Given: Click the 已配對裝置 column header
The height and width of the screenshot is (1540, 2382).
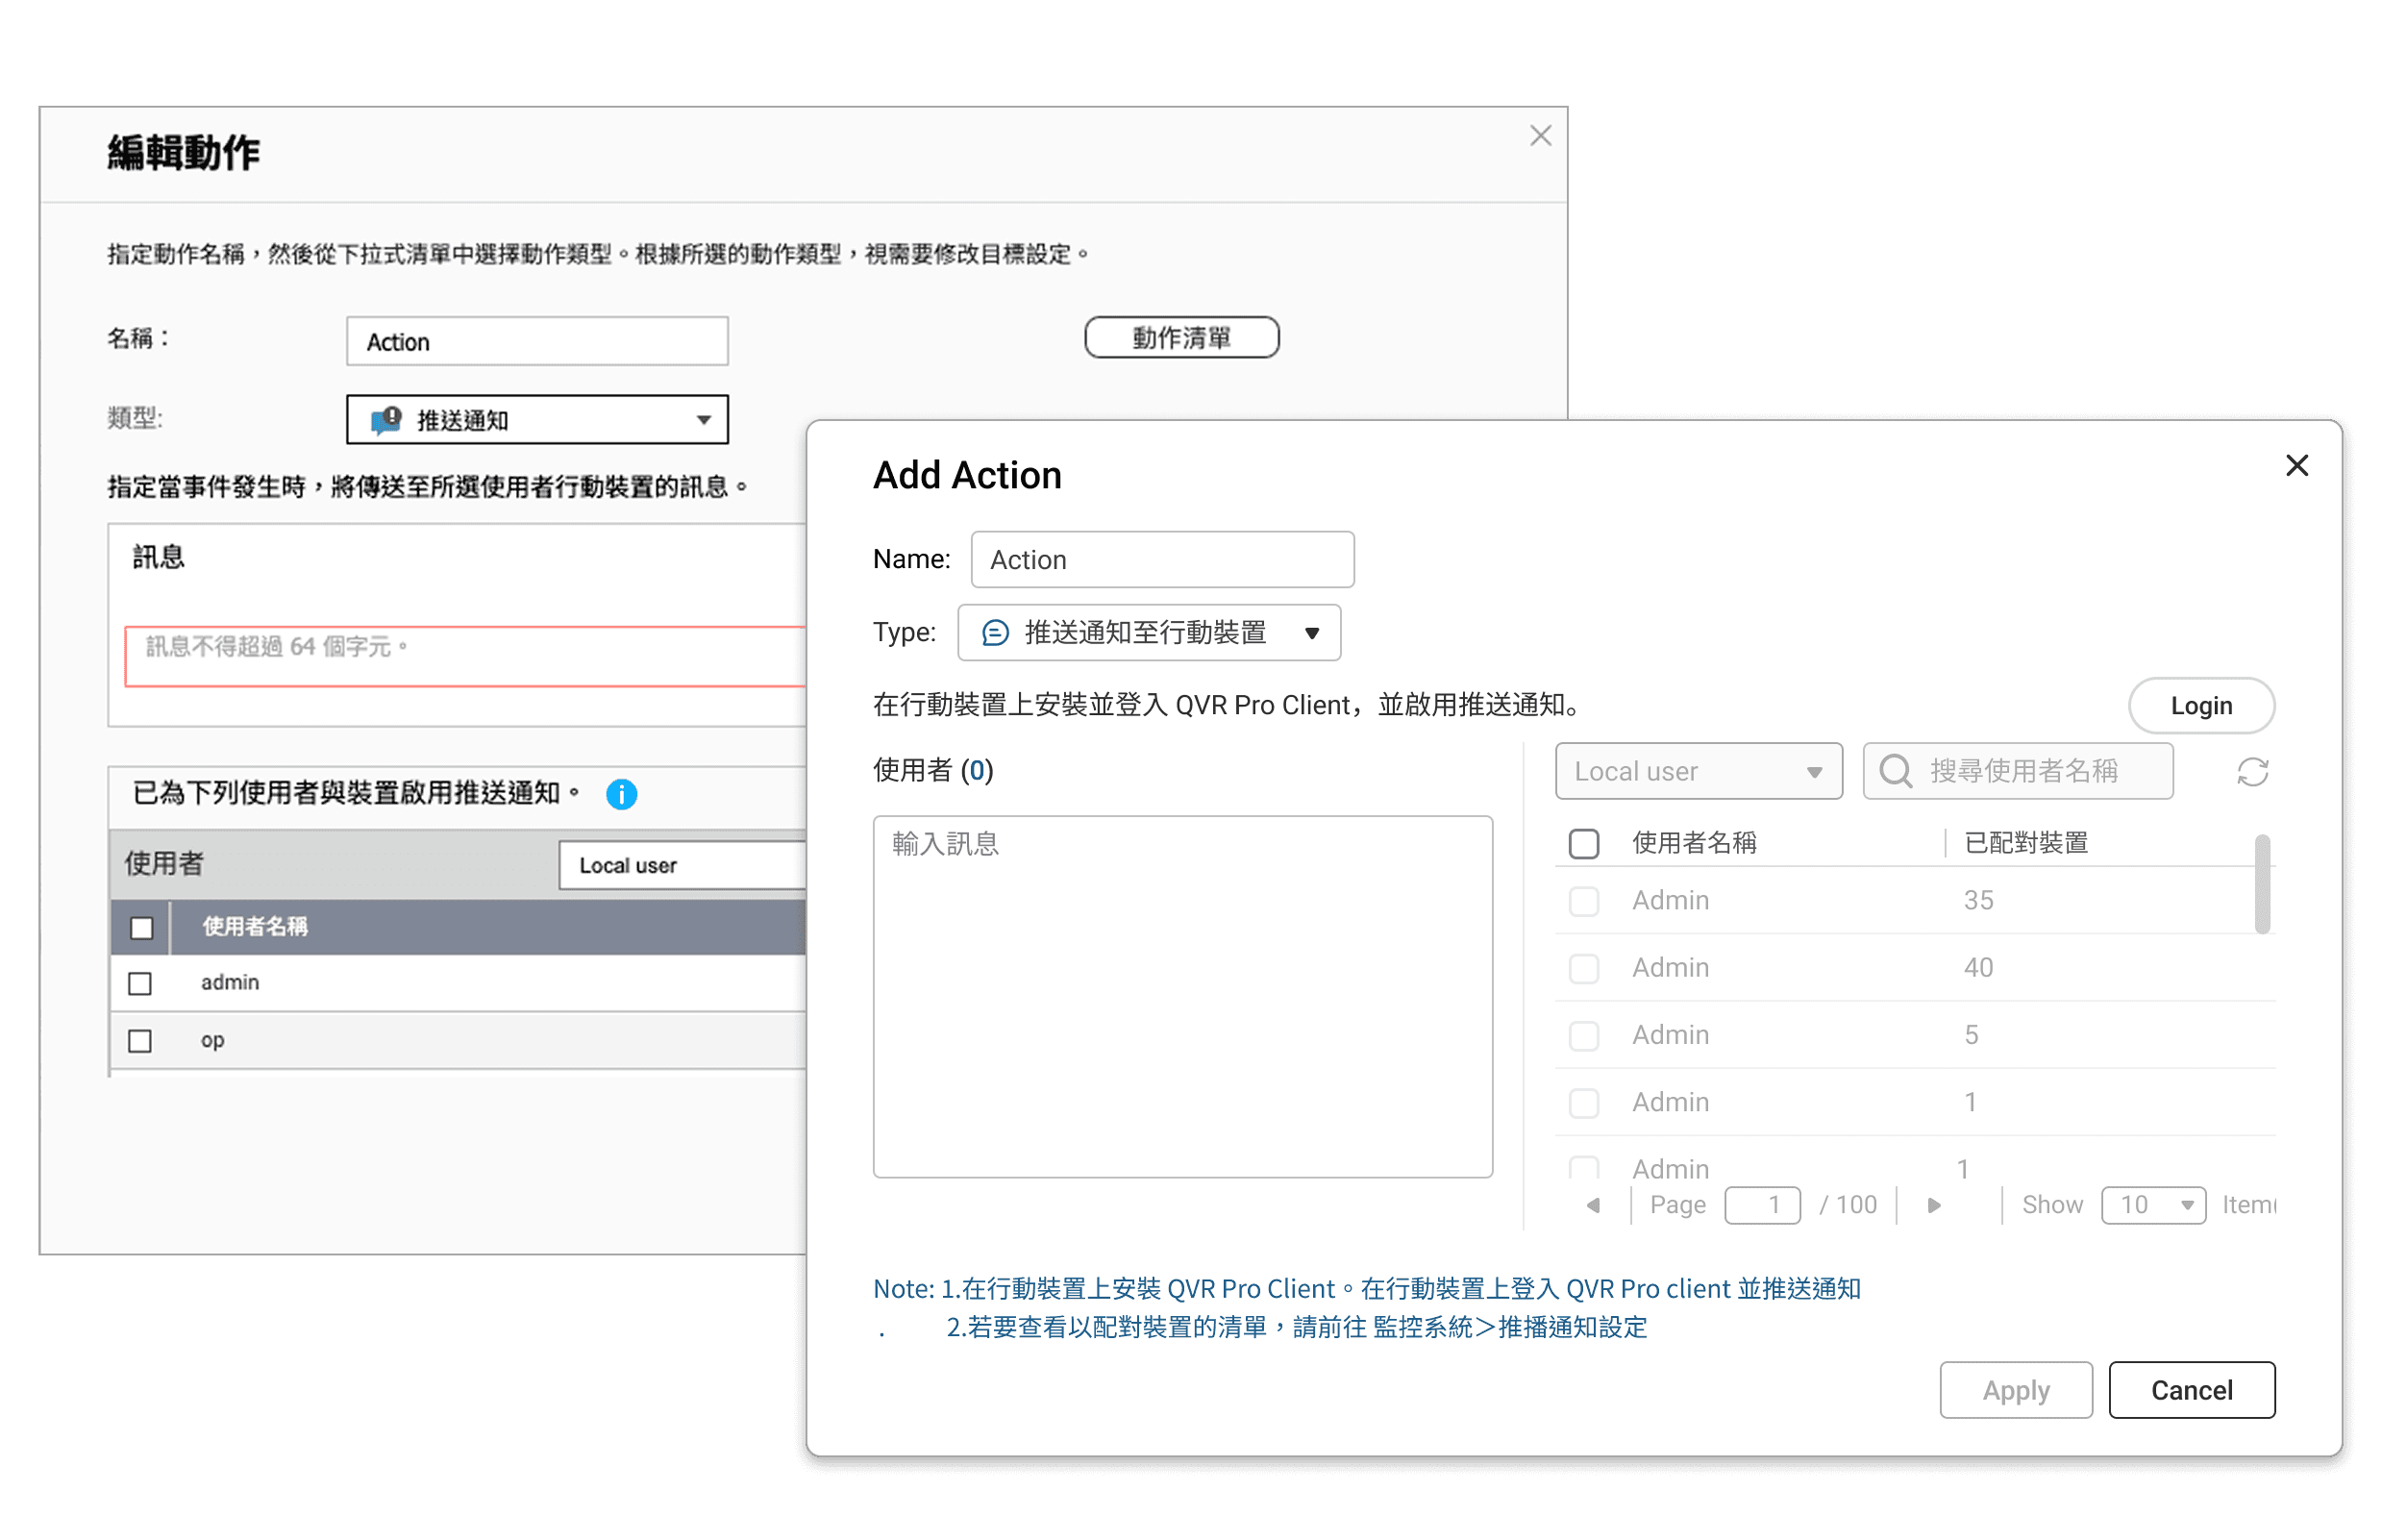Looking at the screenshot, I should (x=2025, y=843).
